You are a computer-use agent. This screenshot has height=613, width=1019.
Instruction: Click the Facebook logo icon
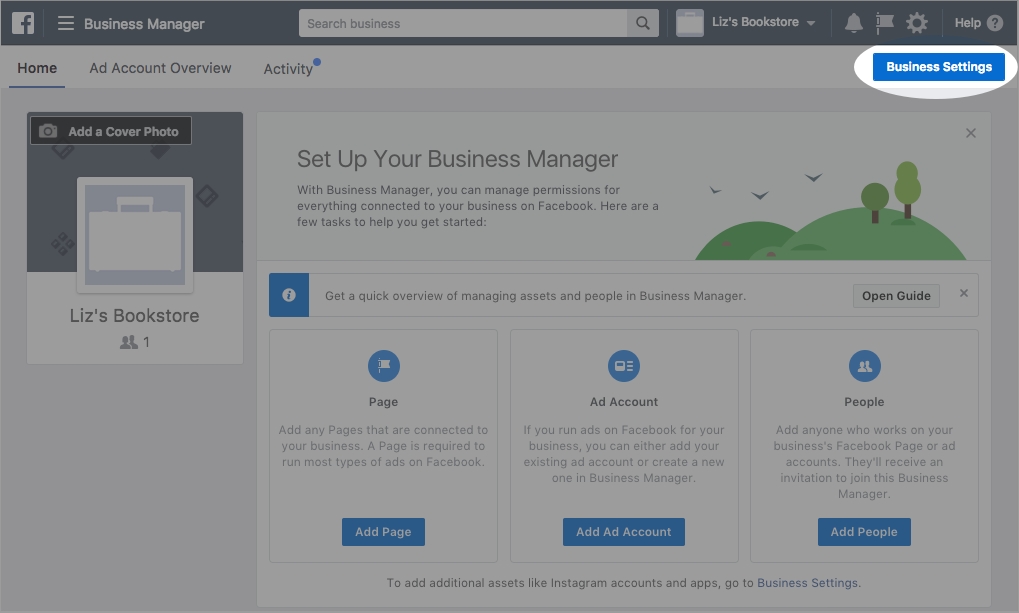[x=22, y=23]
